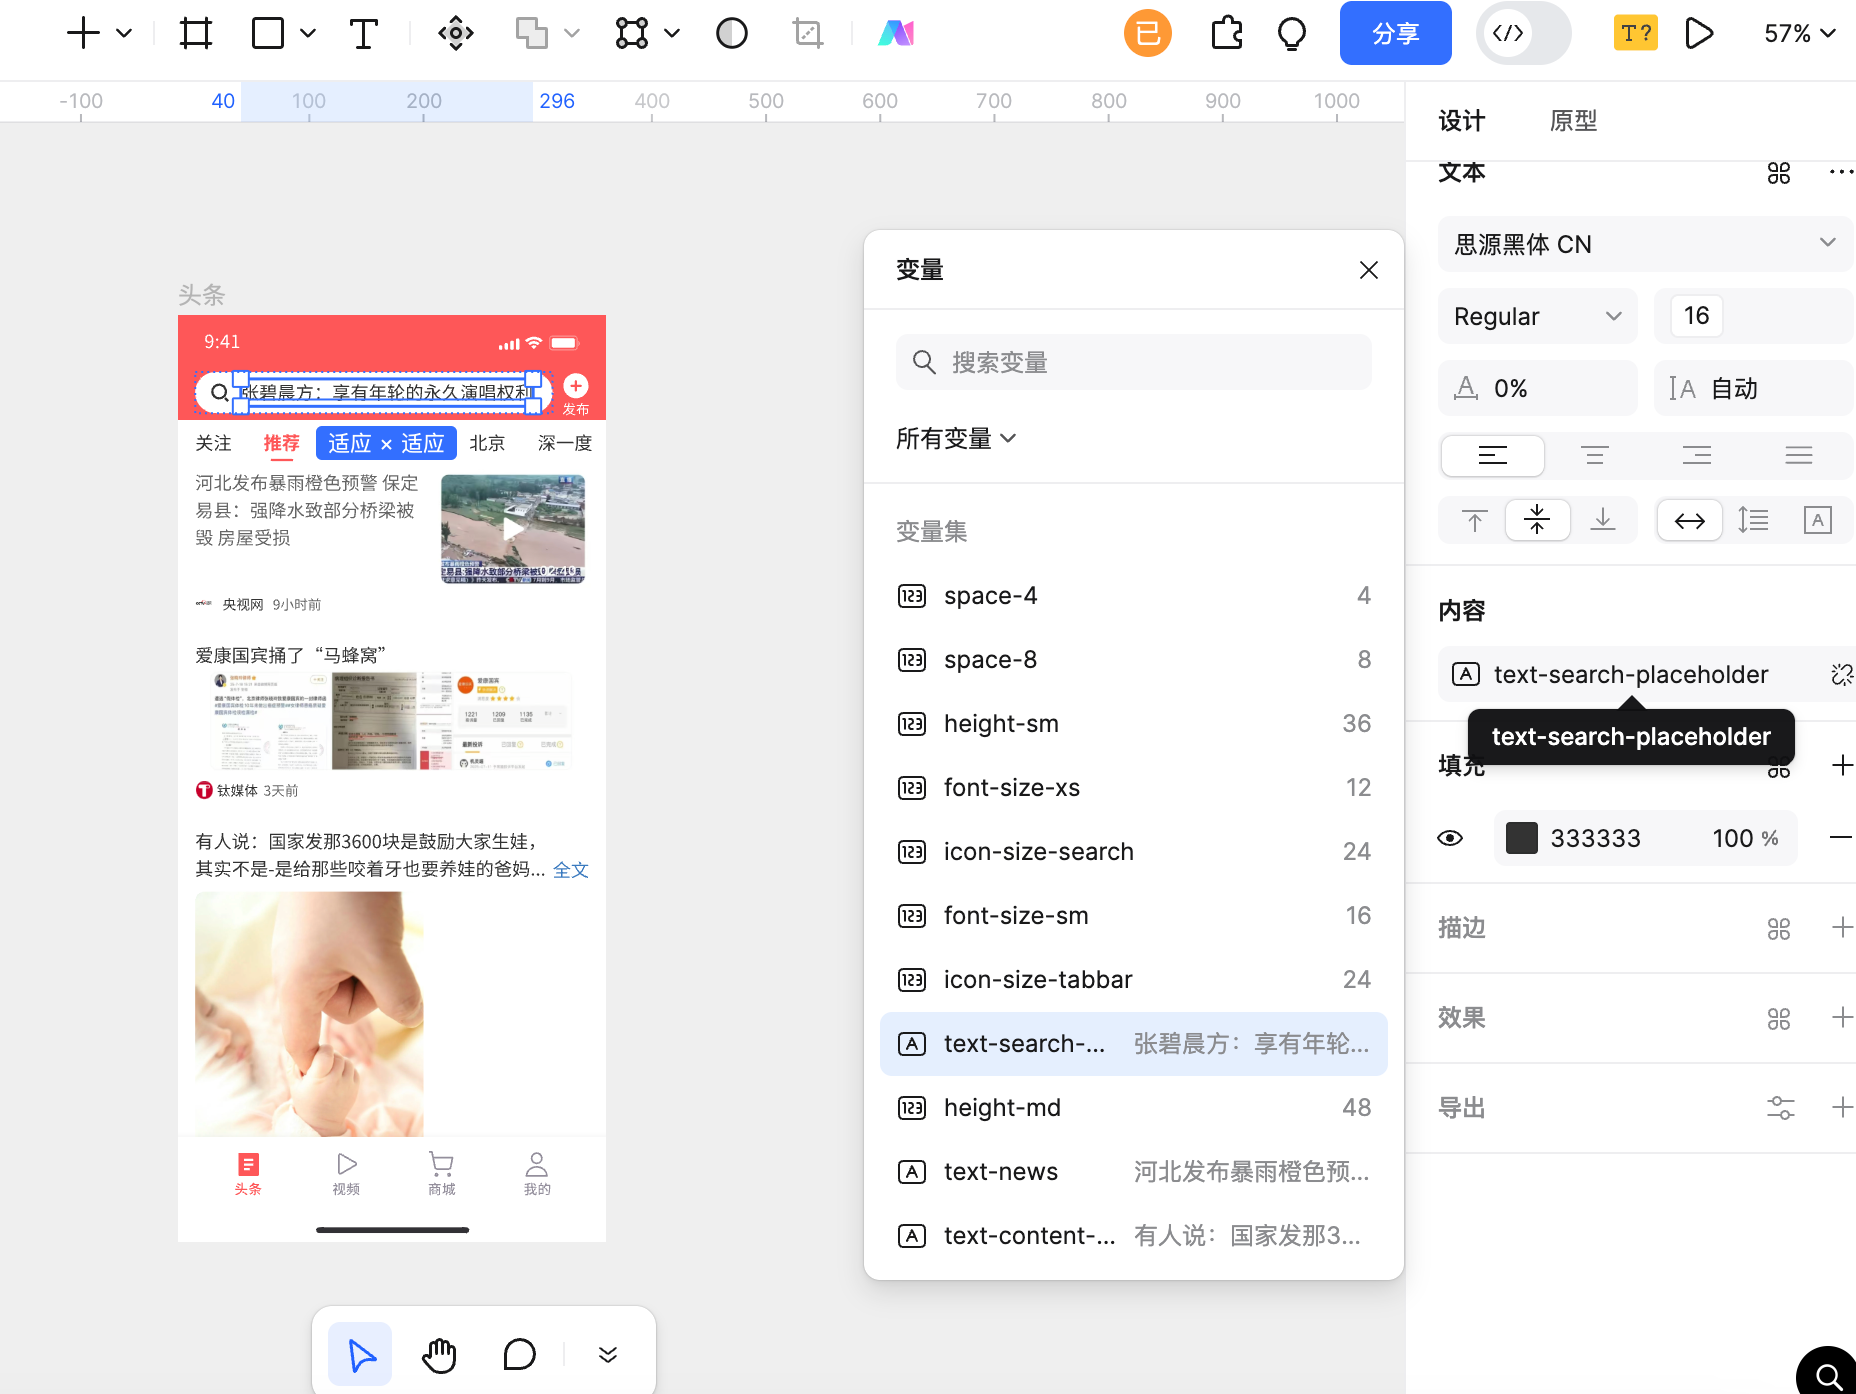Start prototype preview with play icon
This screenshot has height=1394, width=1856.
point(1699,33)
